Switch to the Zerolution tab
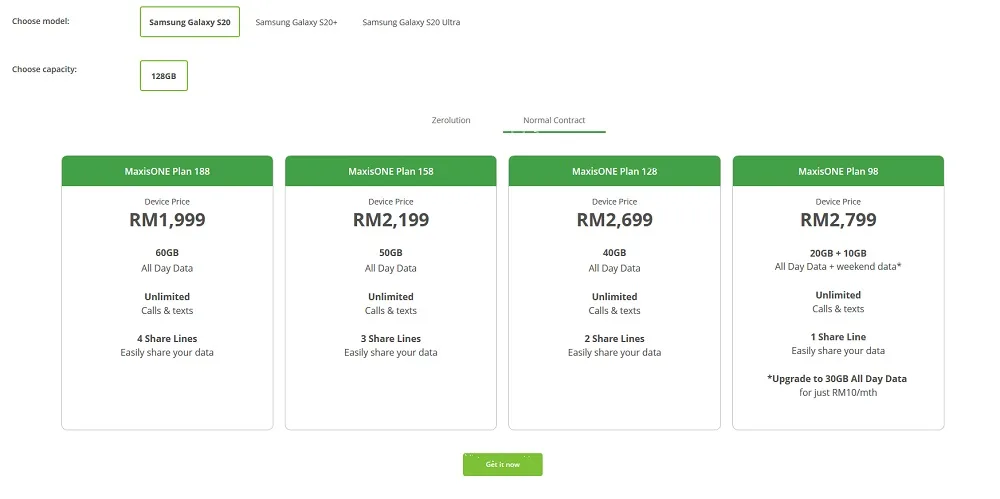The height and width of the screenshot is (499, 1000). 451,120
